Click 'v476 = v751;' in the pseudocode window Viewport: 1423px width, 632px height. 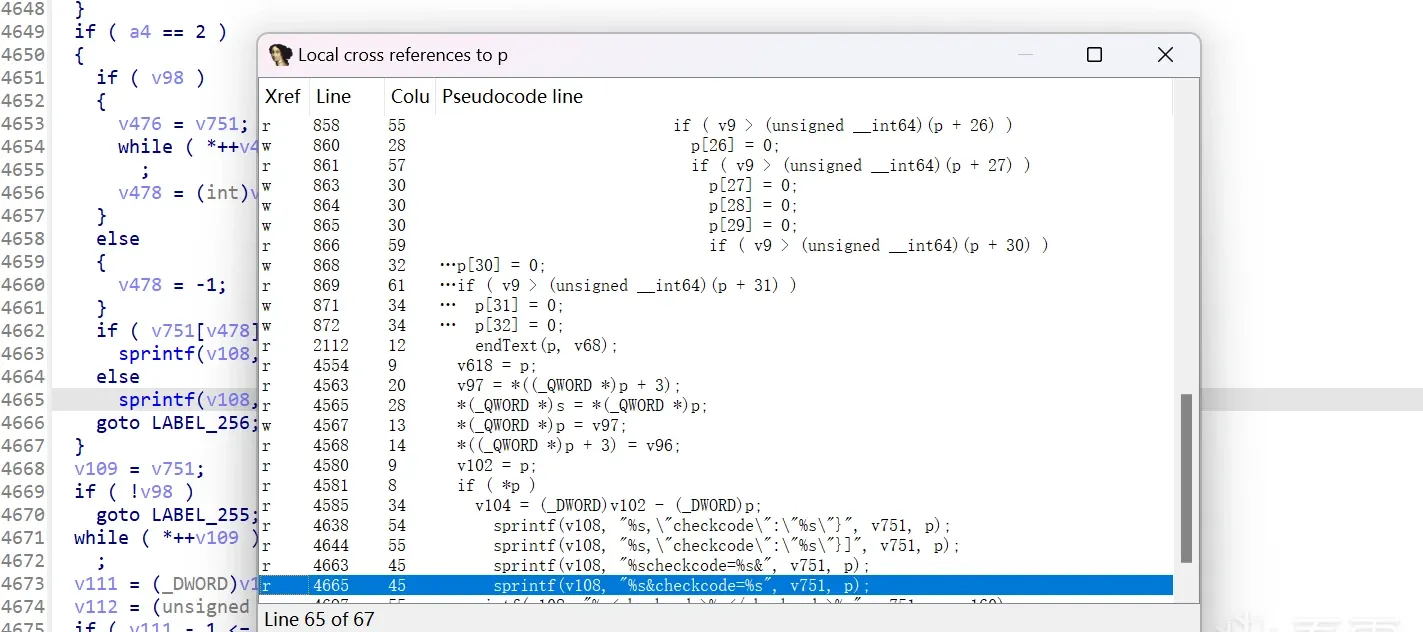tap(183, 124)
